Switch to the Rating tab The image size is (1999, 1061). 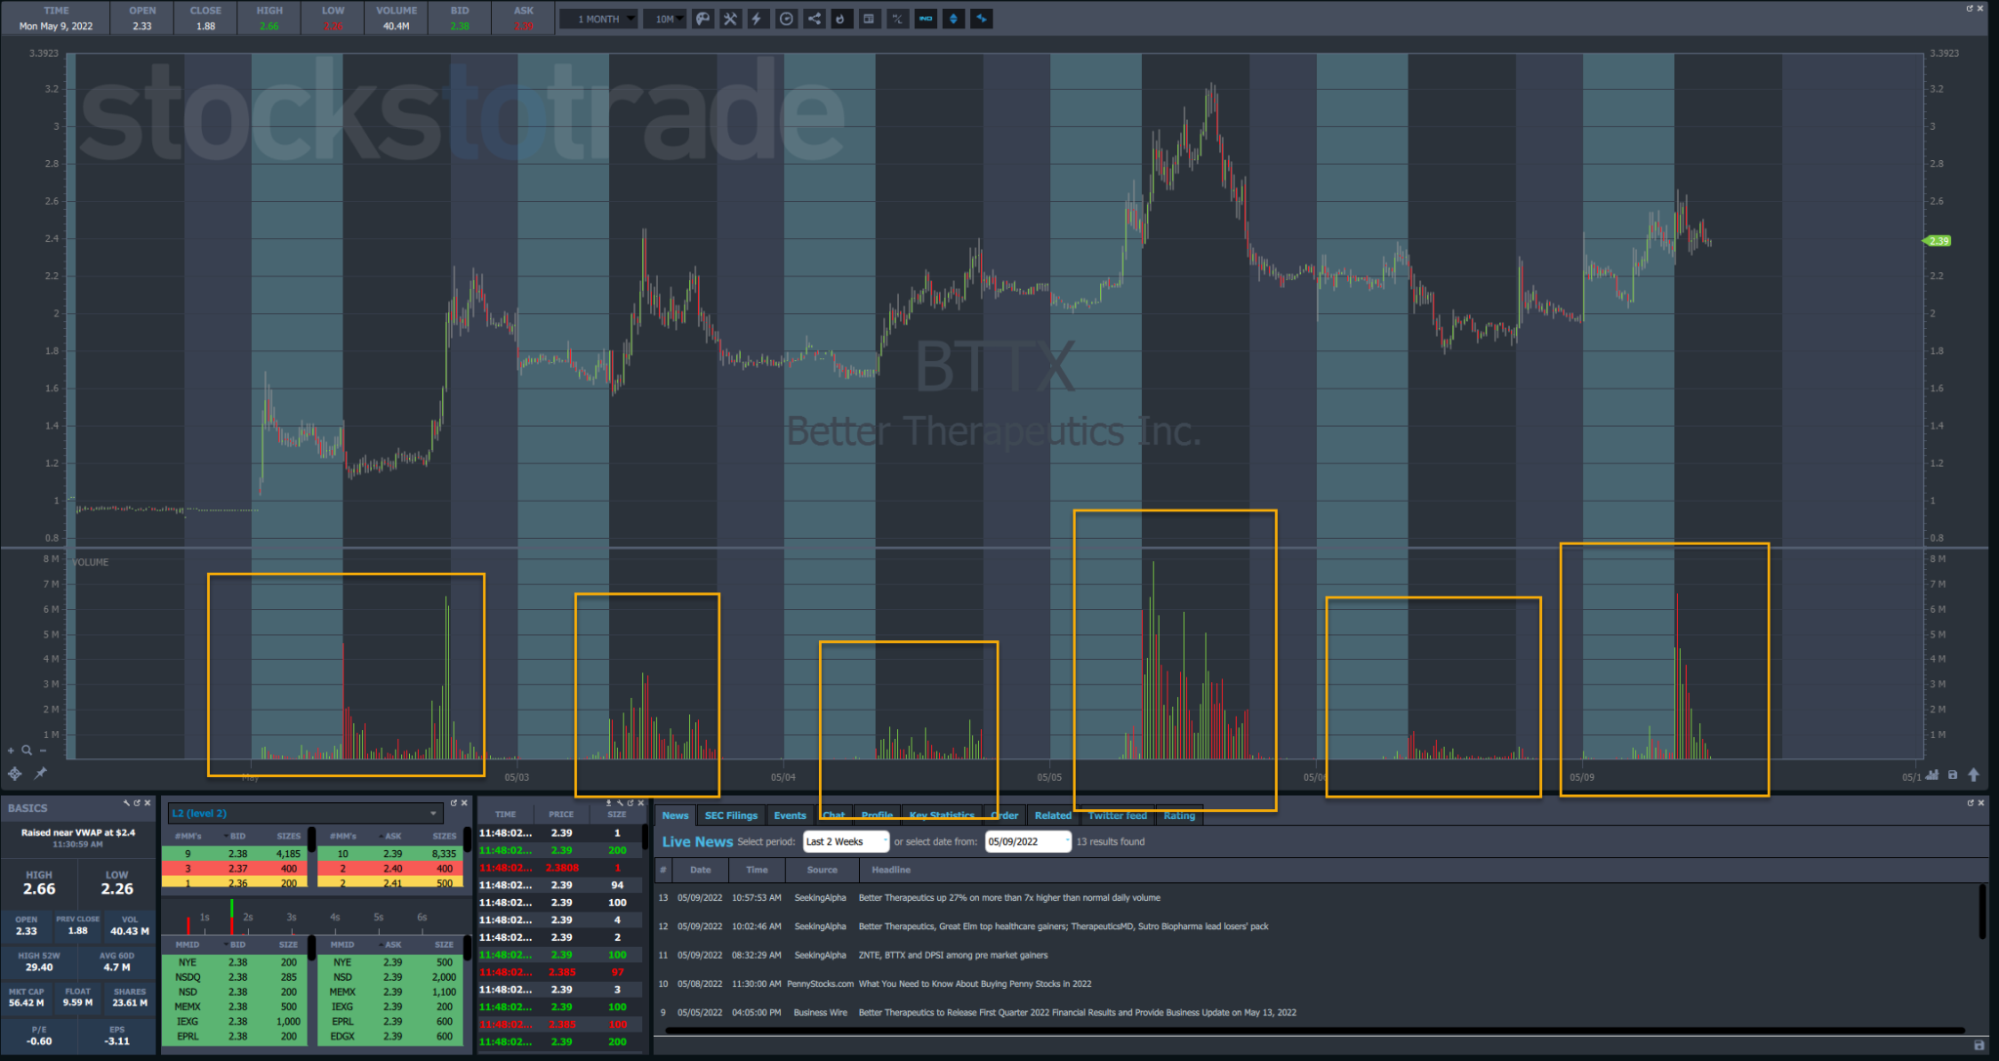pos(1179,816)
